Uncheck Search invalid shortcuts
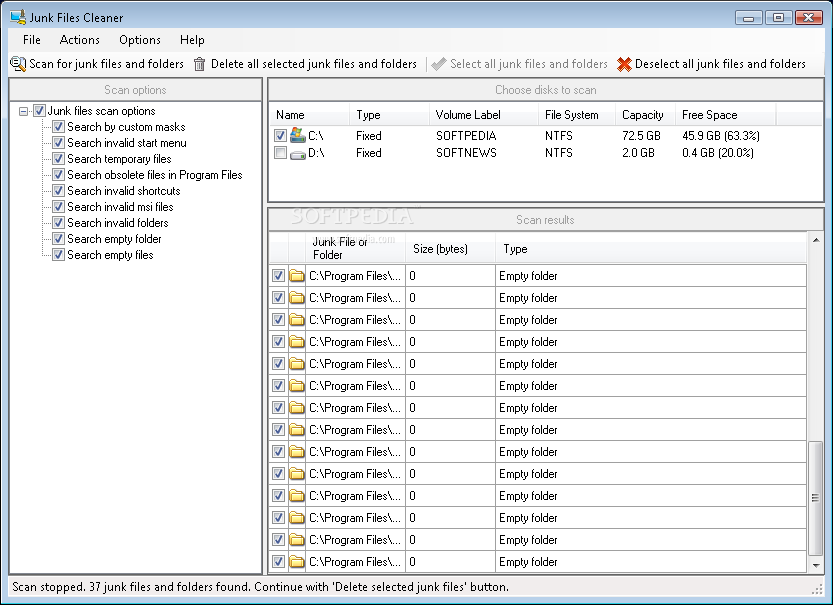The width and height of the screenshot is (833, 605). tap(58, 191)
